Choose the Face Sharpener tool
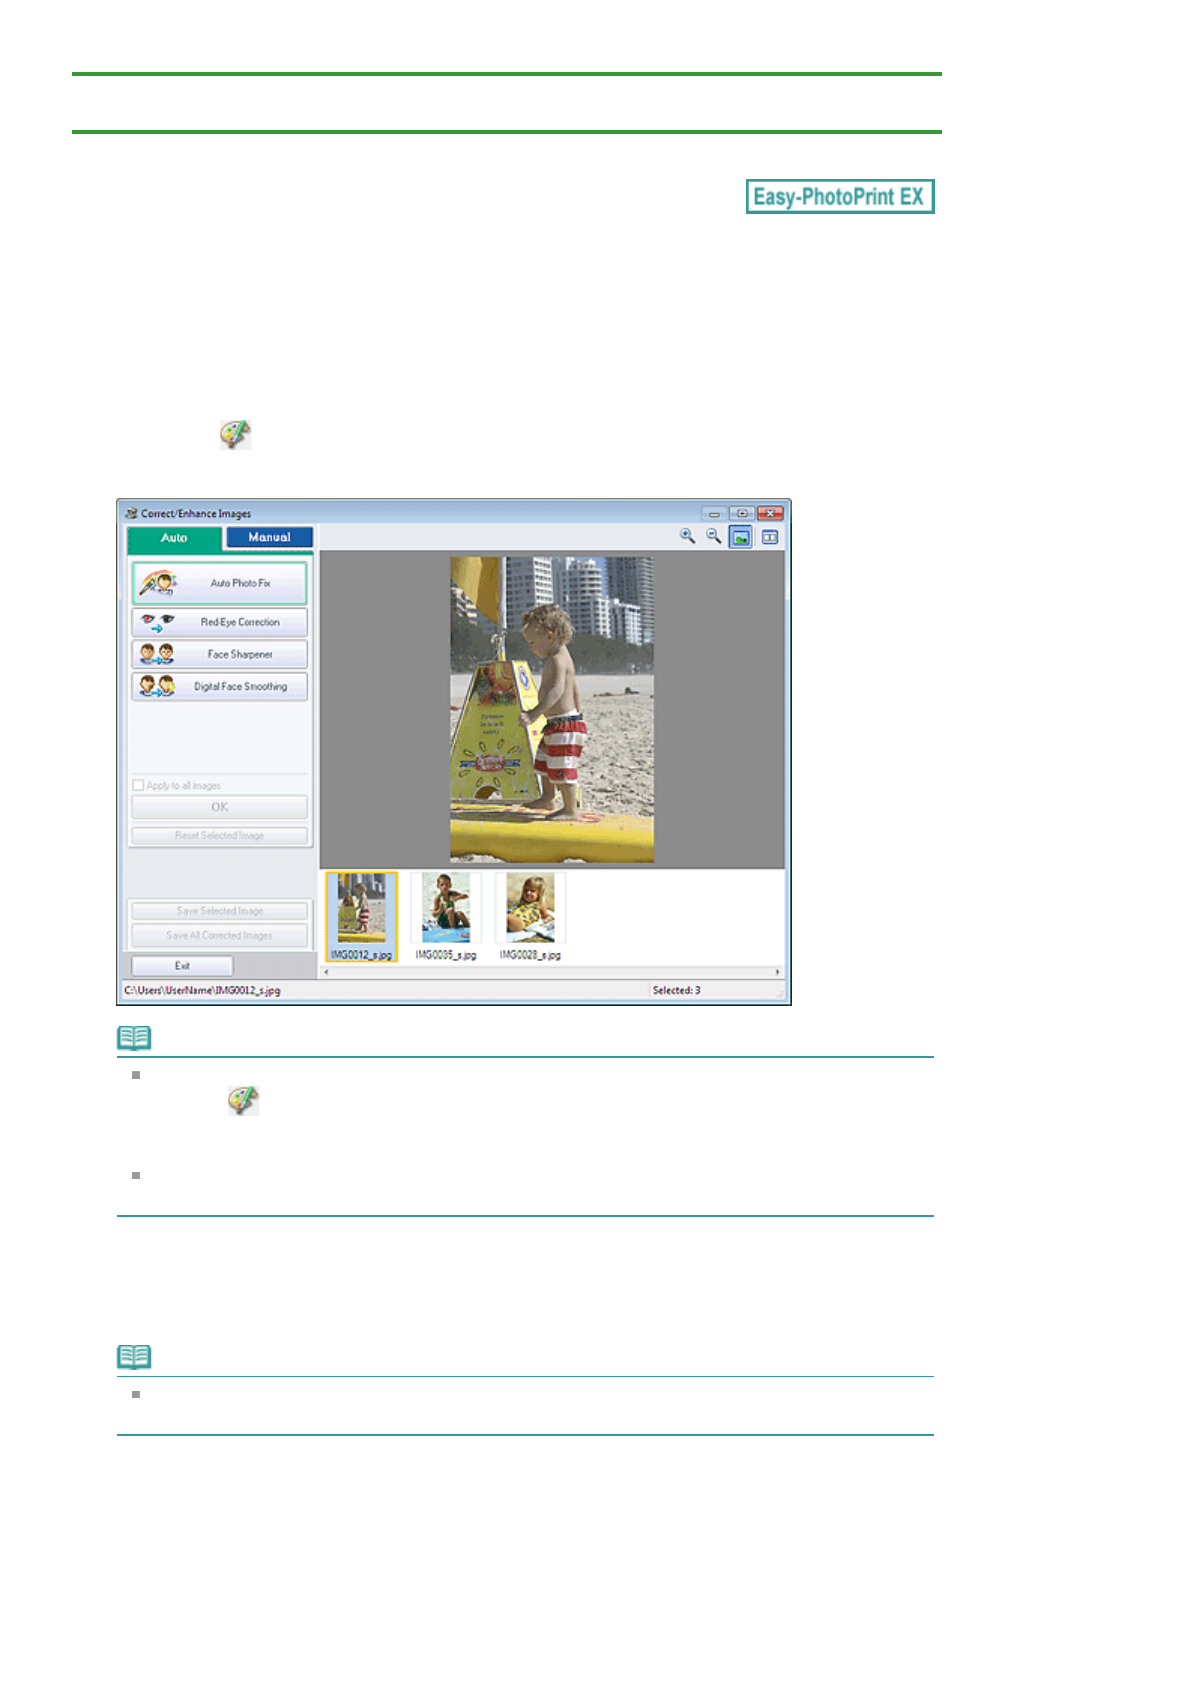1190x1684 pixels. click(x=219, y=654)
